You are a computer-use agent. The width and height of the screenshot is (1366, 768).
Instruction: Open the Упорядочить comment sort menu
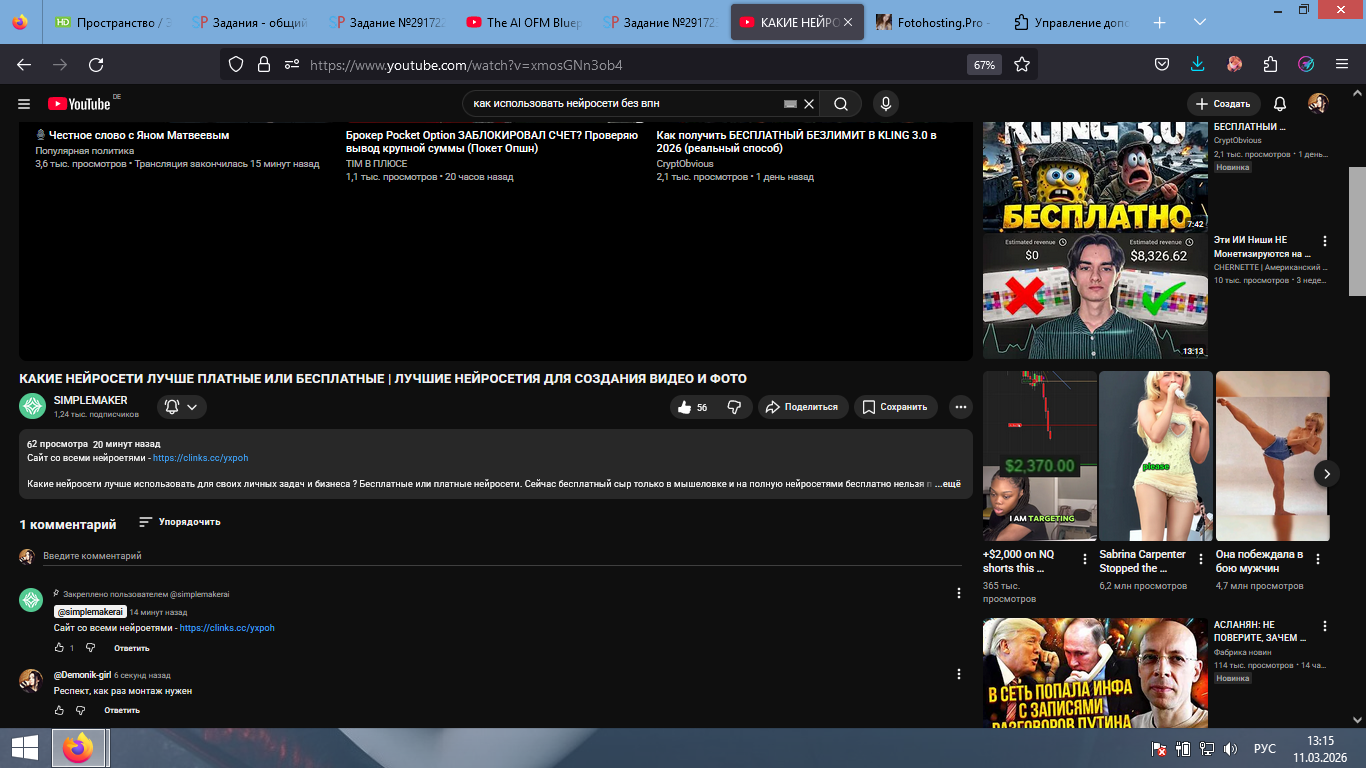[x=180, y=522]
